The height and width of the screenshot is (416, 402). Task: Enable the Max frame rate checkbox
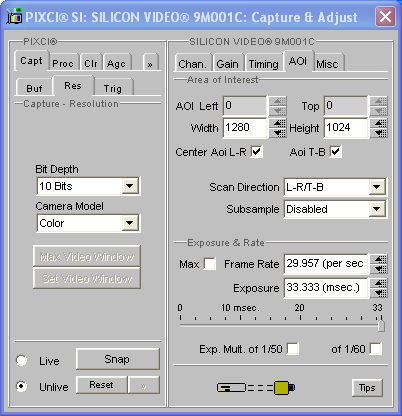click(x=210, y=264)
